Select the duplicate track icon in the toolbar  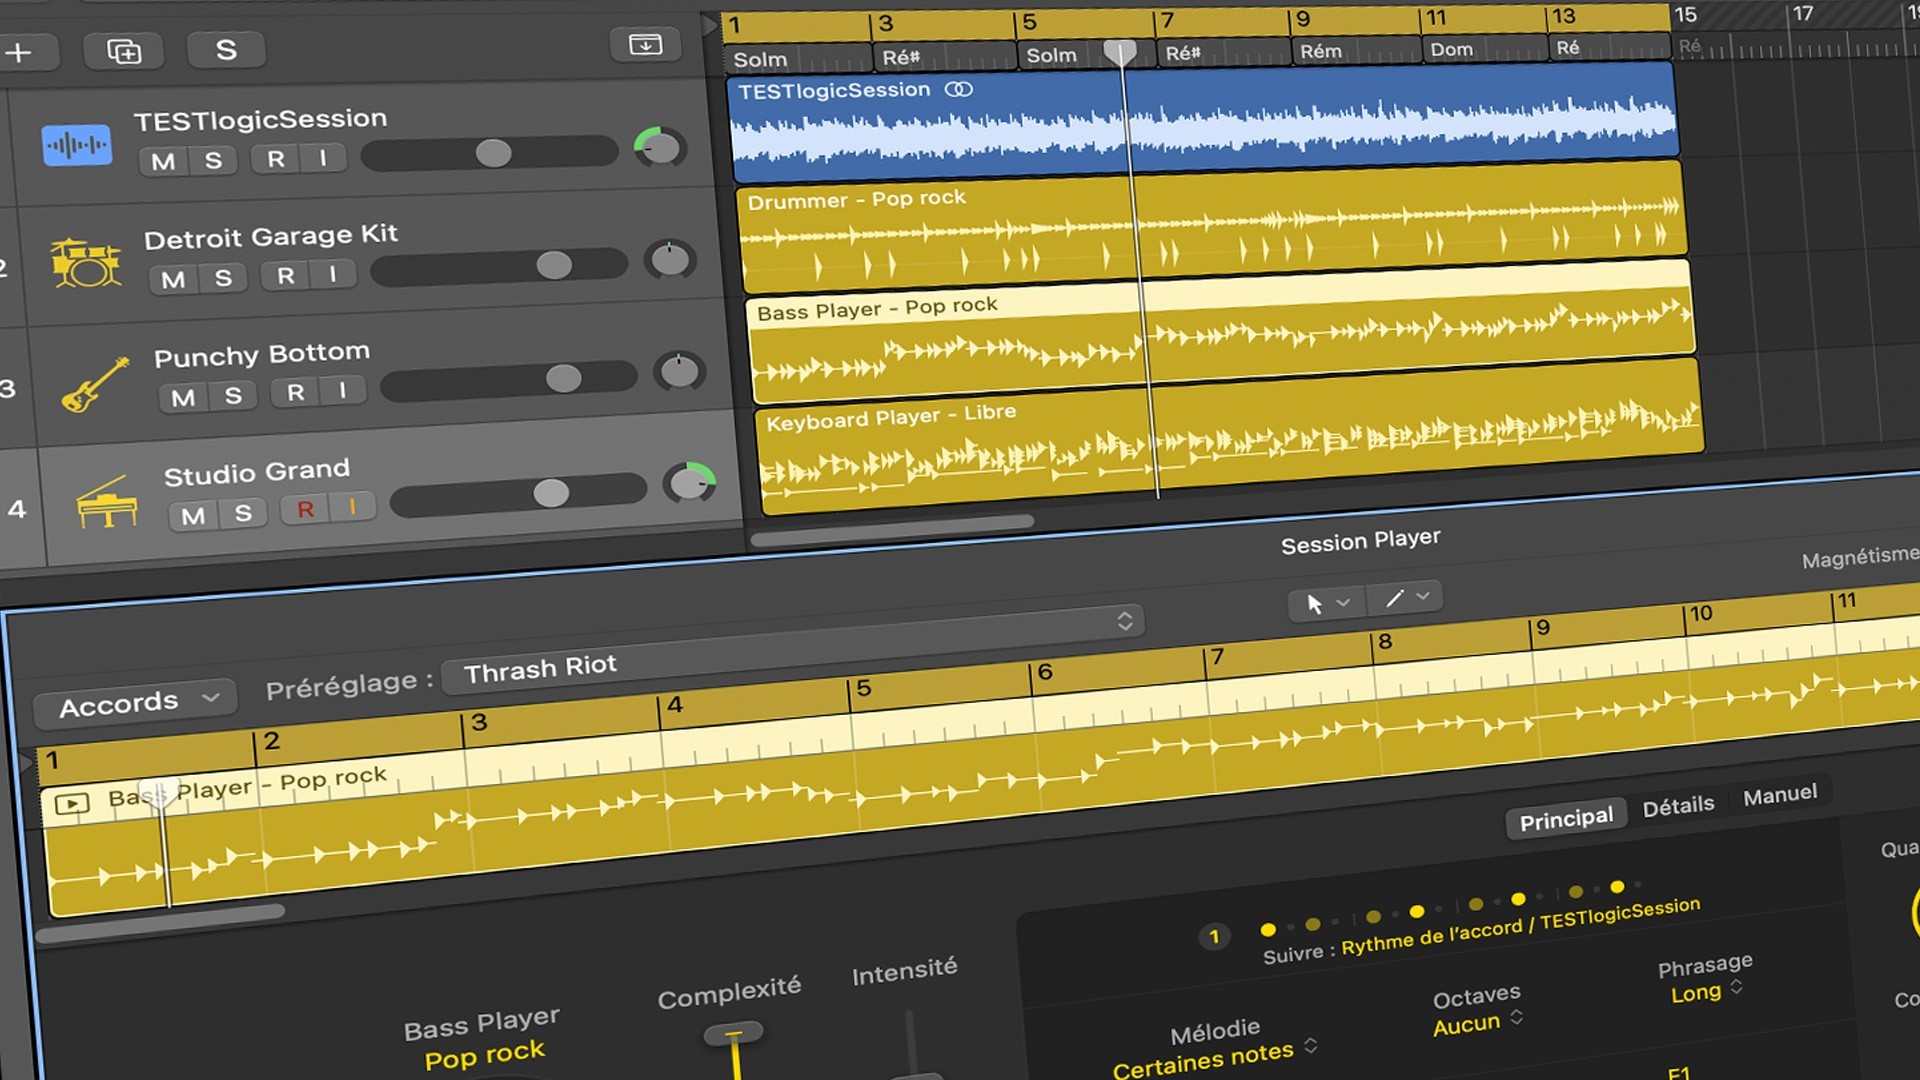point(124,52)
